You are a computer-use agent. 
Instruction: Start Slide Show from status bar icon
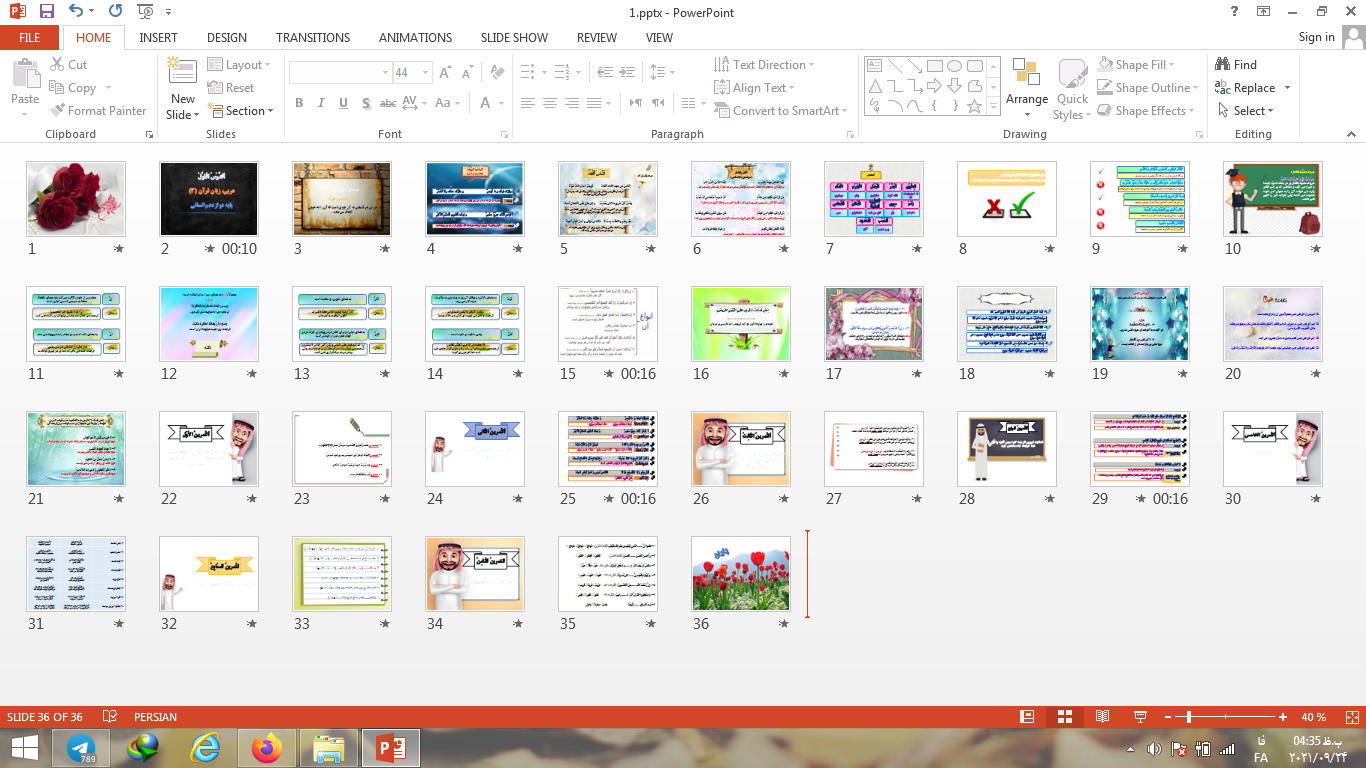pos(1139,717)
